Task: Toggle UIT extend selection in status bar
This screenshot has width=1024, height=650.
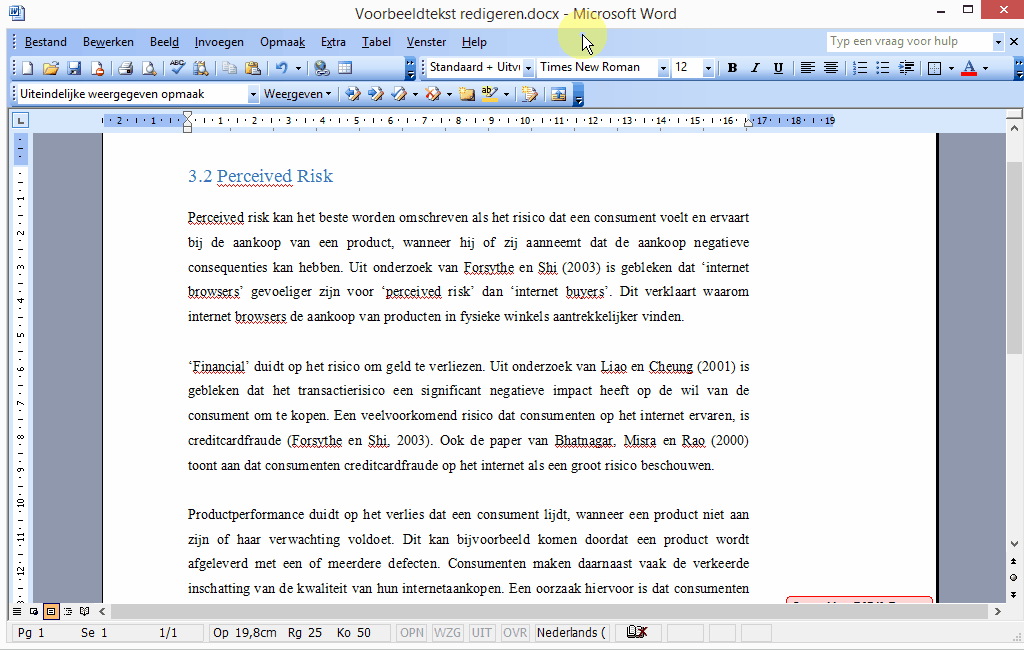Action: [x=482, y=632]
